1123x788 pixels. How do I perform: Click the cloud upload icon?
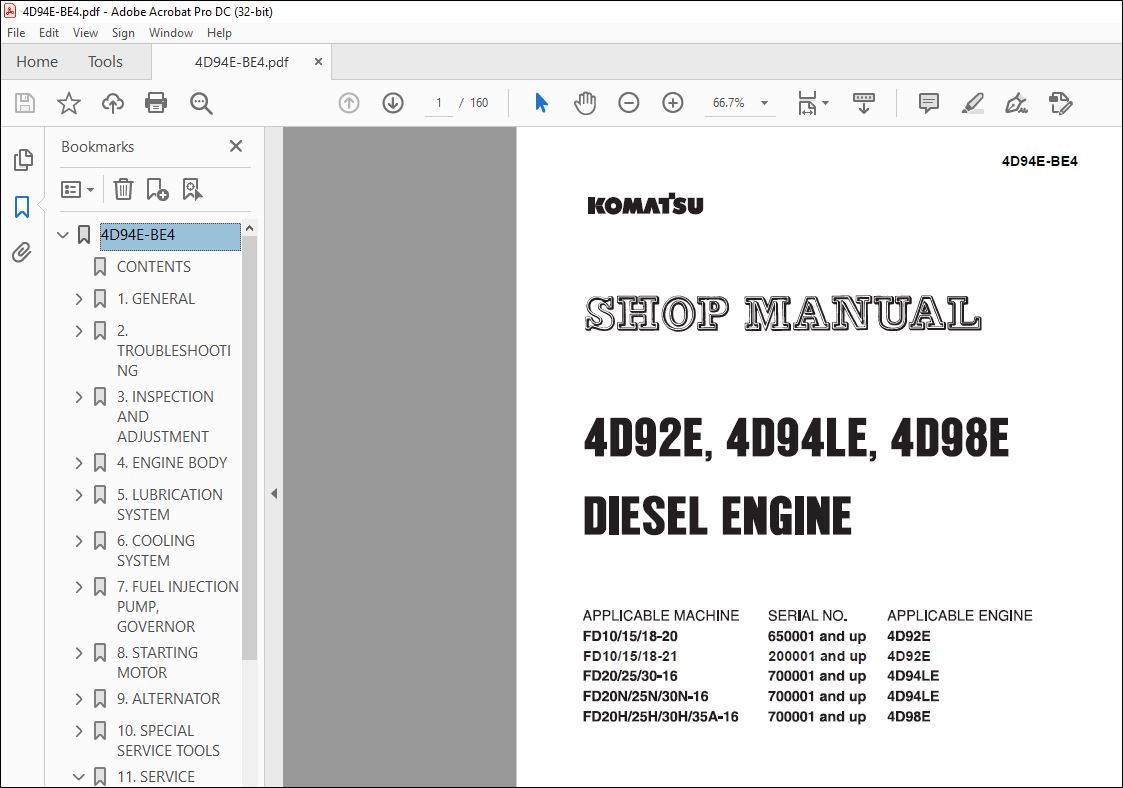(x=112, y=103)
